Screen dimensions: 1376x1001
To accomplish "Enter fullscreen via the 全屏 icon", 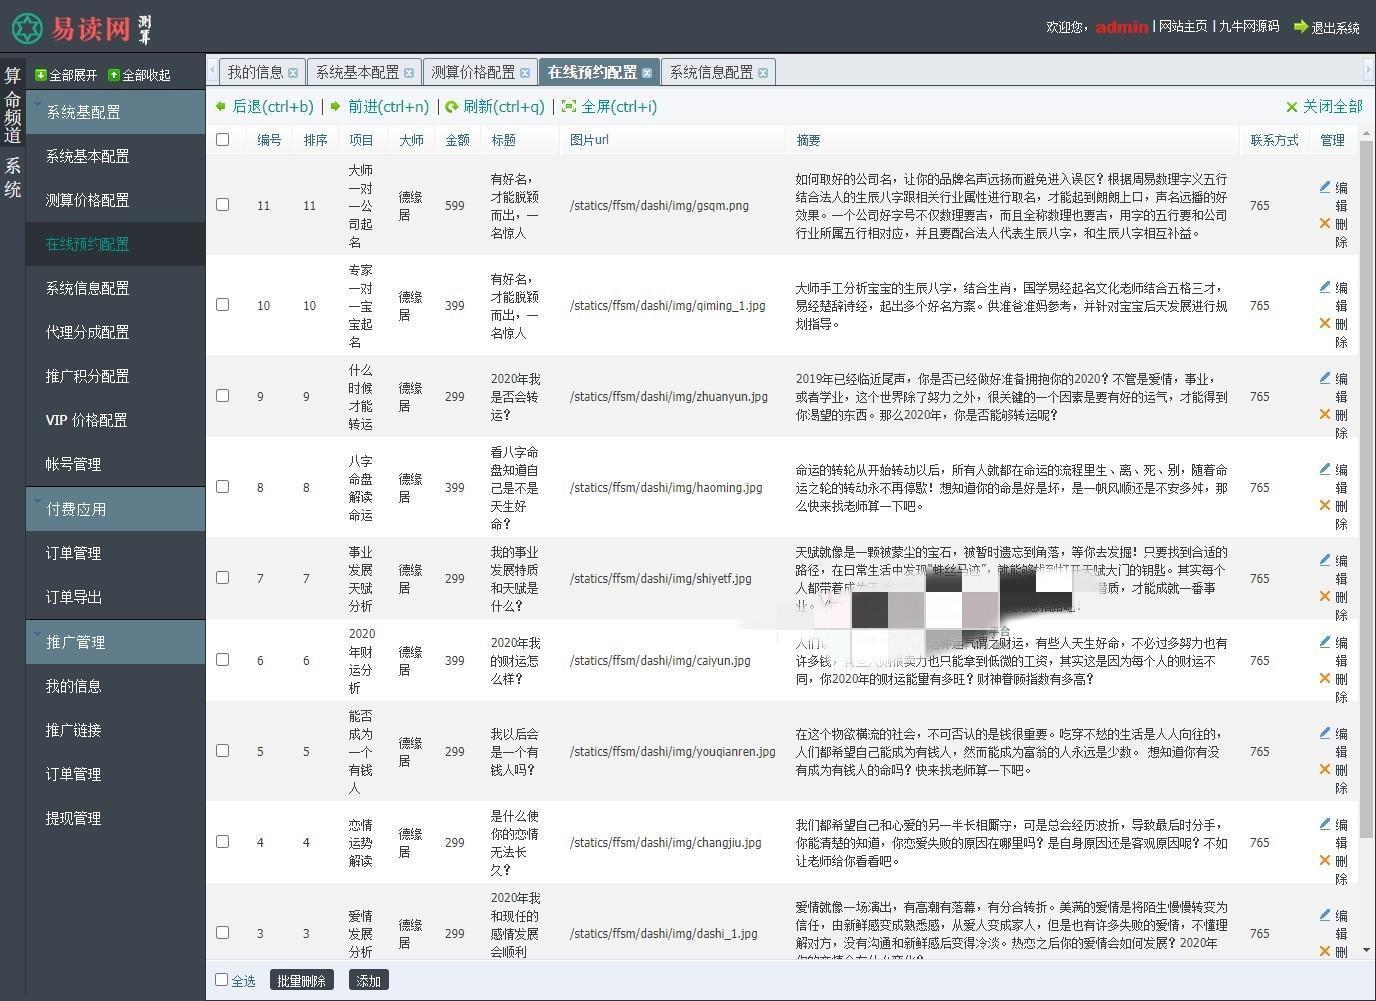I will pos(568,106).
